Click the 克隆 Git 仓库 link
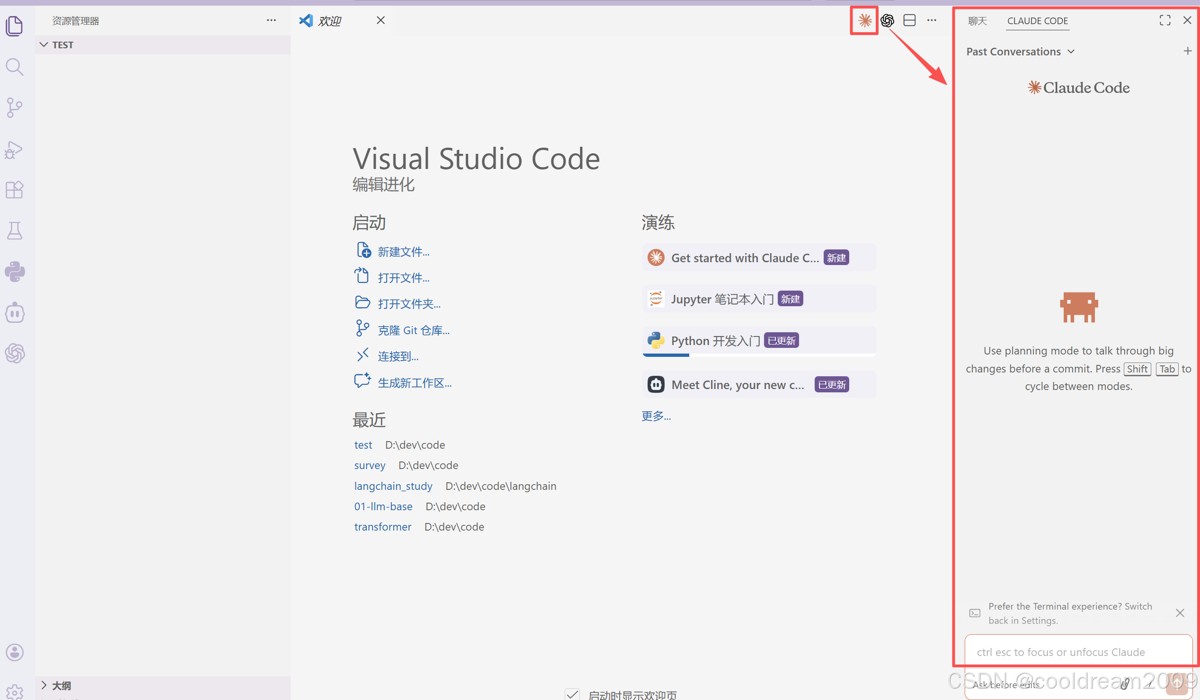 [414, 329]
